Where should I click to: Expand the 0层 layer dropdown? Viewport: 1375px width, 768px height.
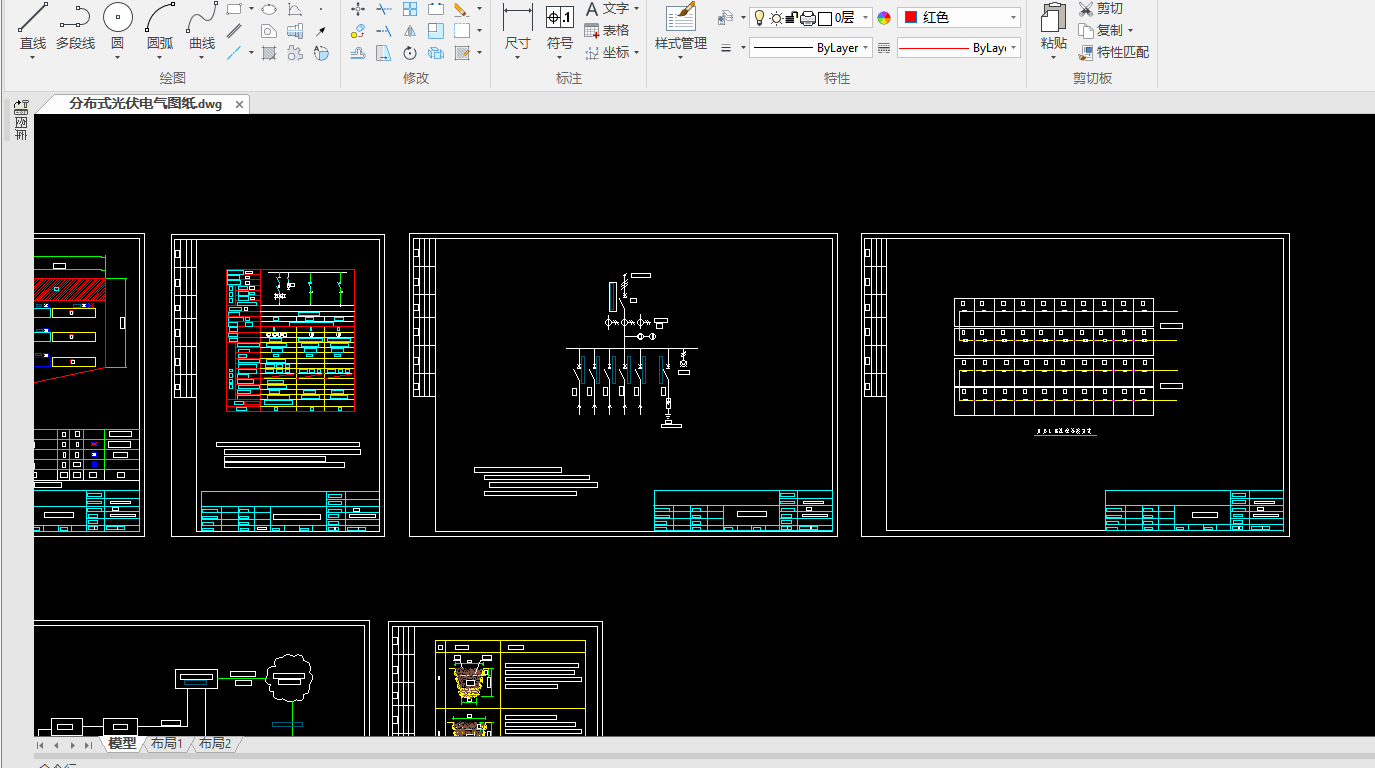pos(866,18)
